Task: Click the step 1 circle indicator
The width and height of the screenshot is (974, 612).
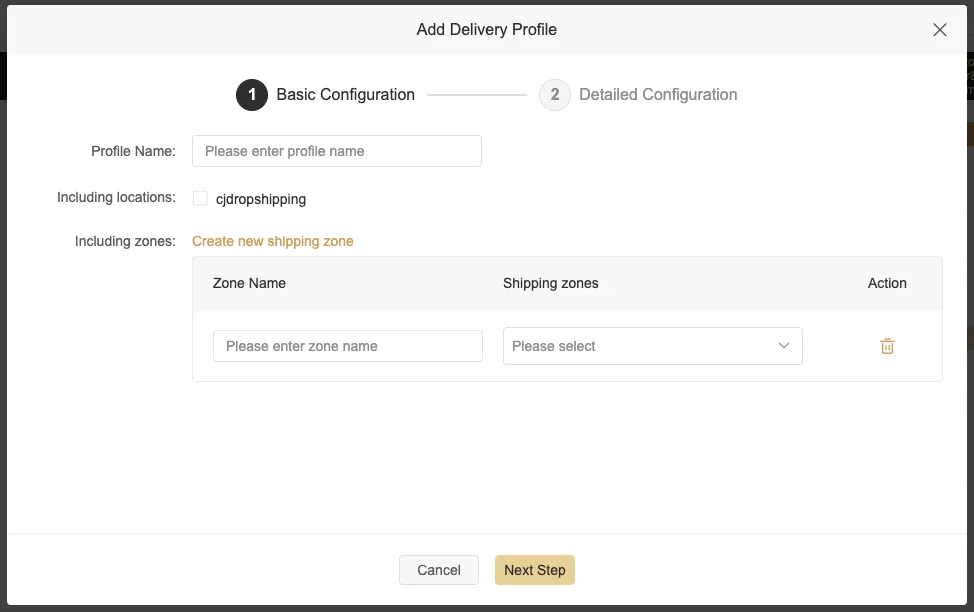Action: tap(252, 95)
